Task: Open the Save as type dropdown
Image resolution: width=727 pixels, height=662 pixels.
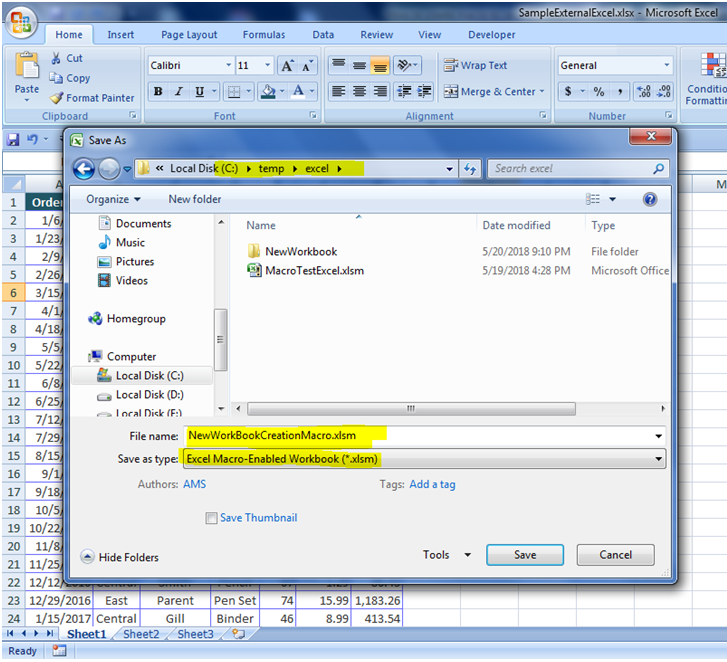Action: click(425, 459)
